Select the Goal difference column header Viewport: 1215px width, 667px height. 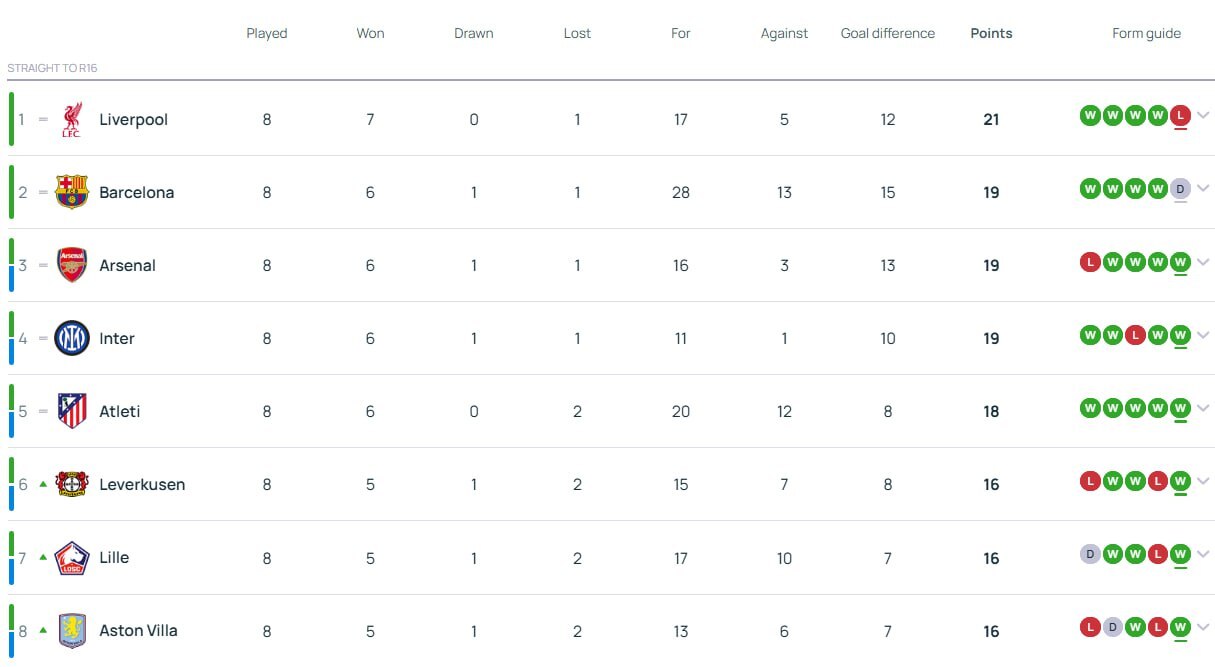coord(887,33)
